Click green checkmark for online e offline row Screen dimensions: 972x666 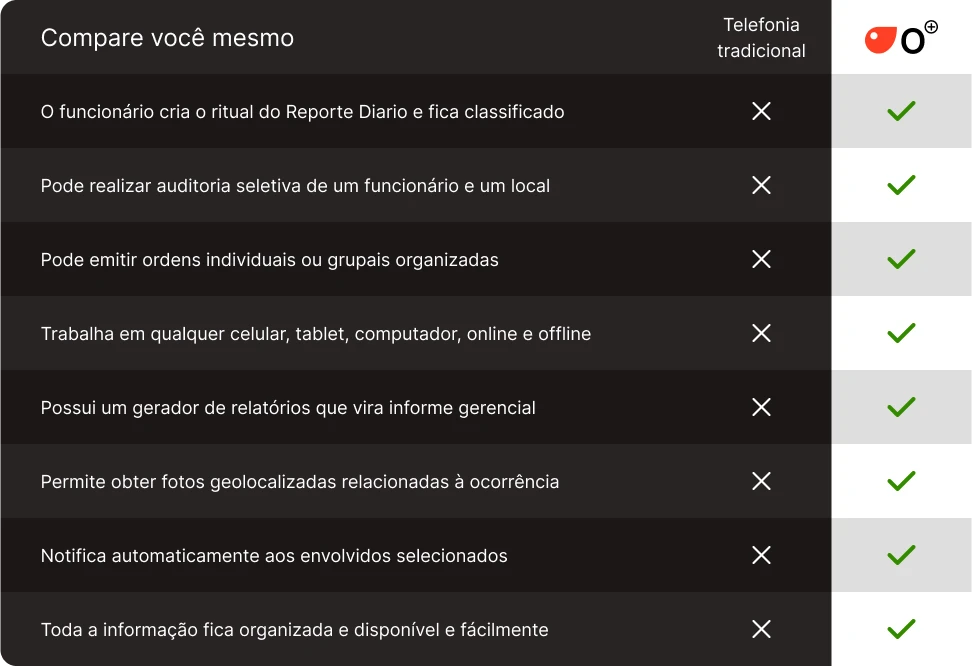pos(901,333)
